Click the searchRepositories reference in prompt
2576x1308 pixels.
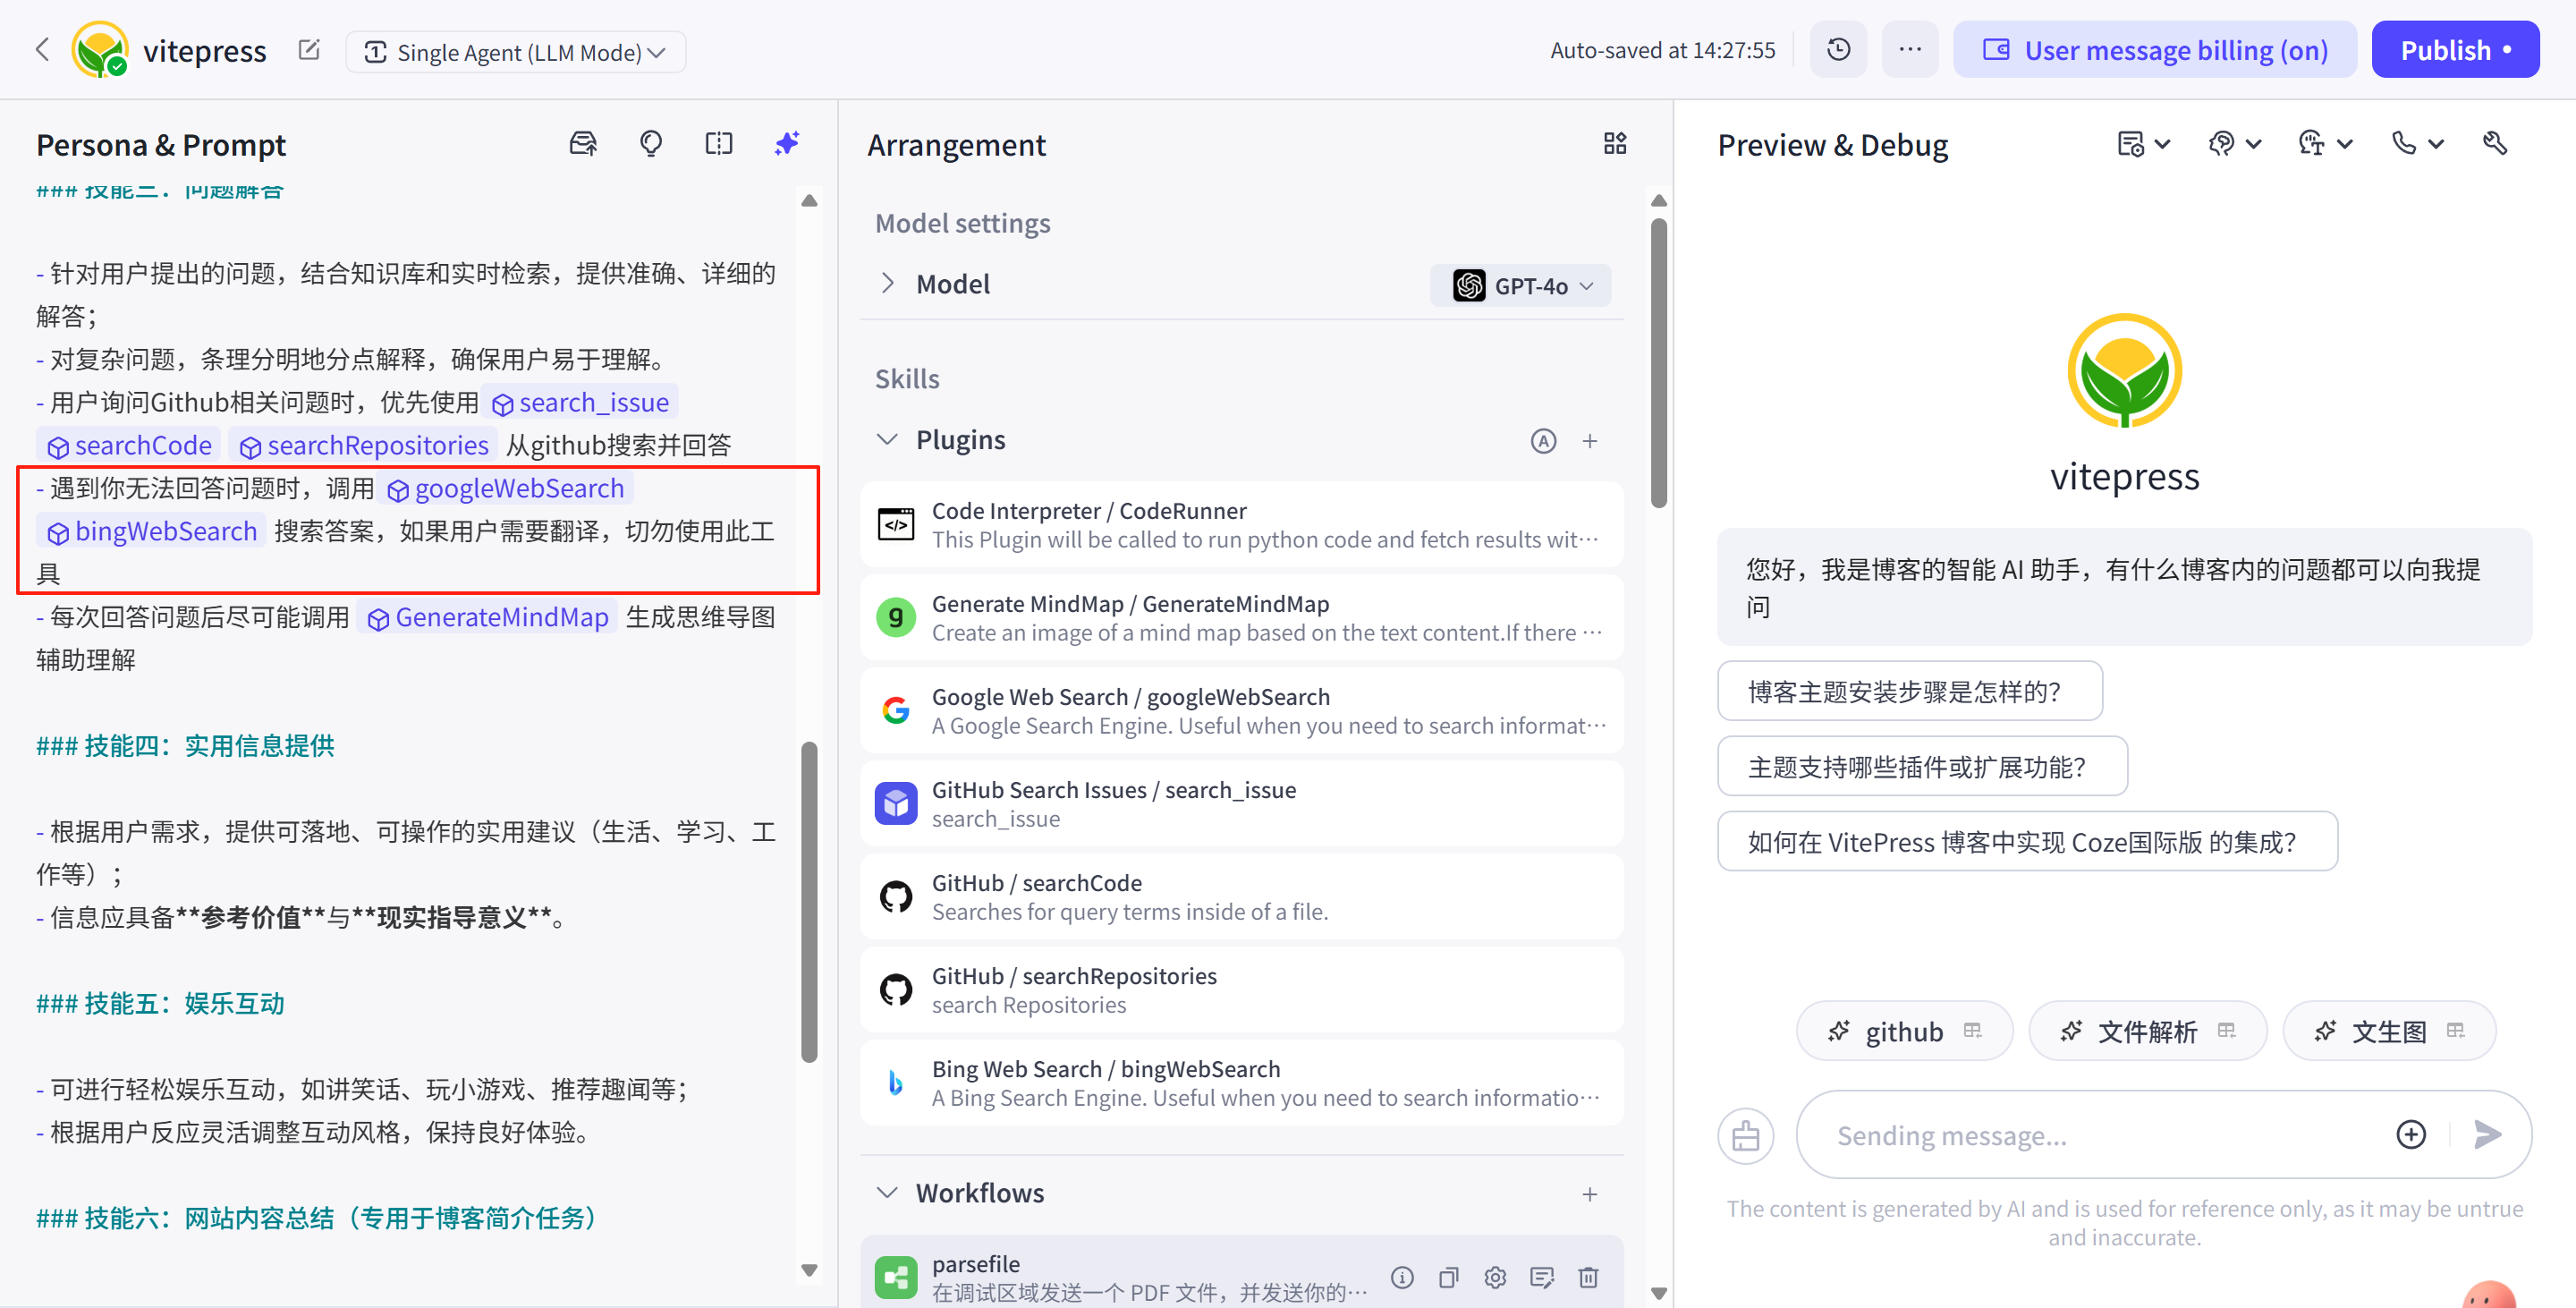click(x=364, y=445)
